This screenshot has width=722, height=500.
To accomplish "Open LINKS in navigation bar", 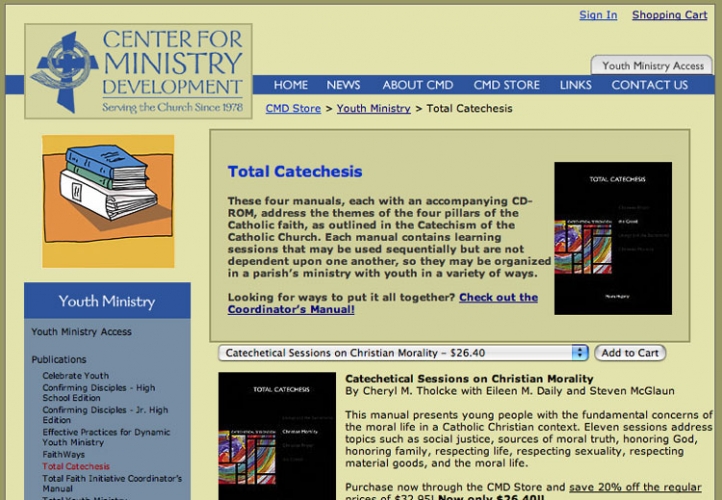I will 576,85.
